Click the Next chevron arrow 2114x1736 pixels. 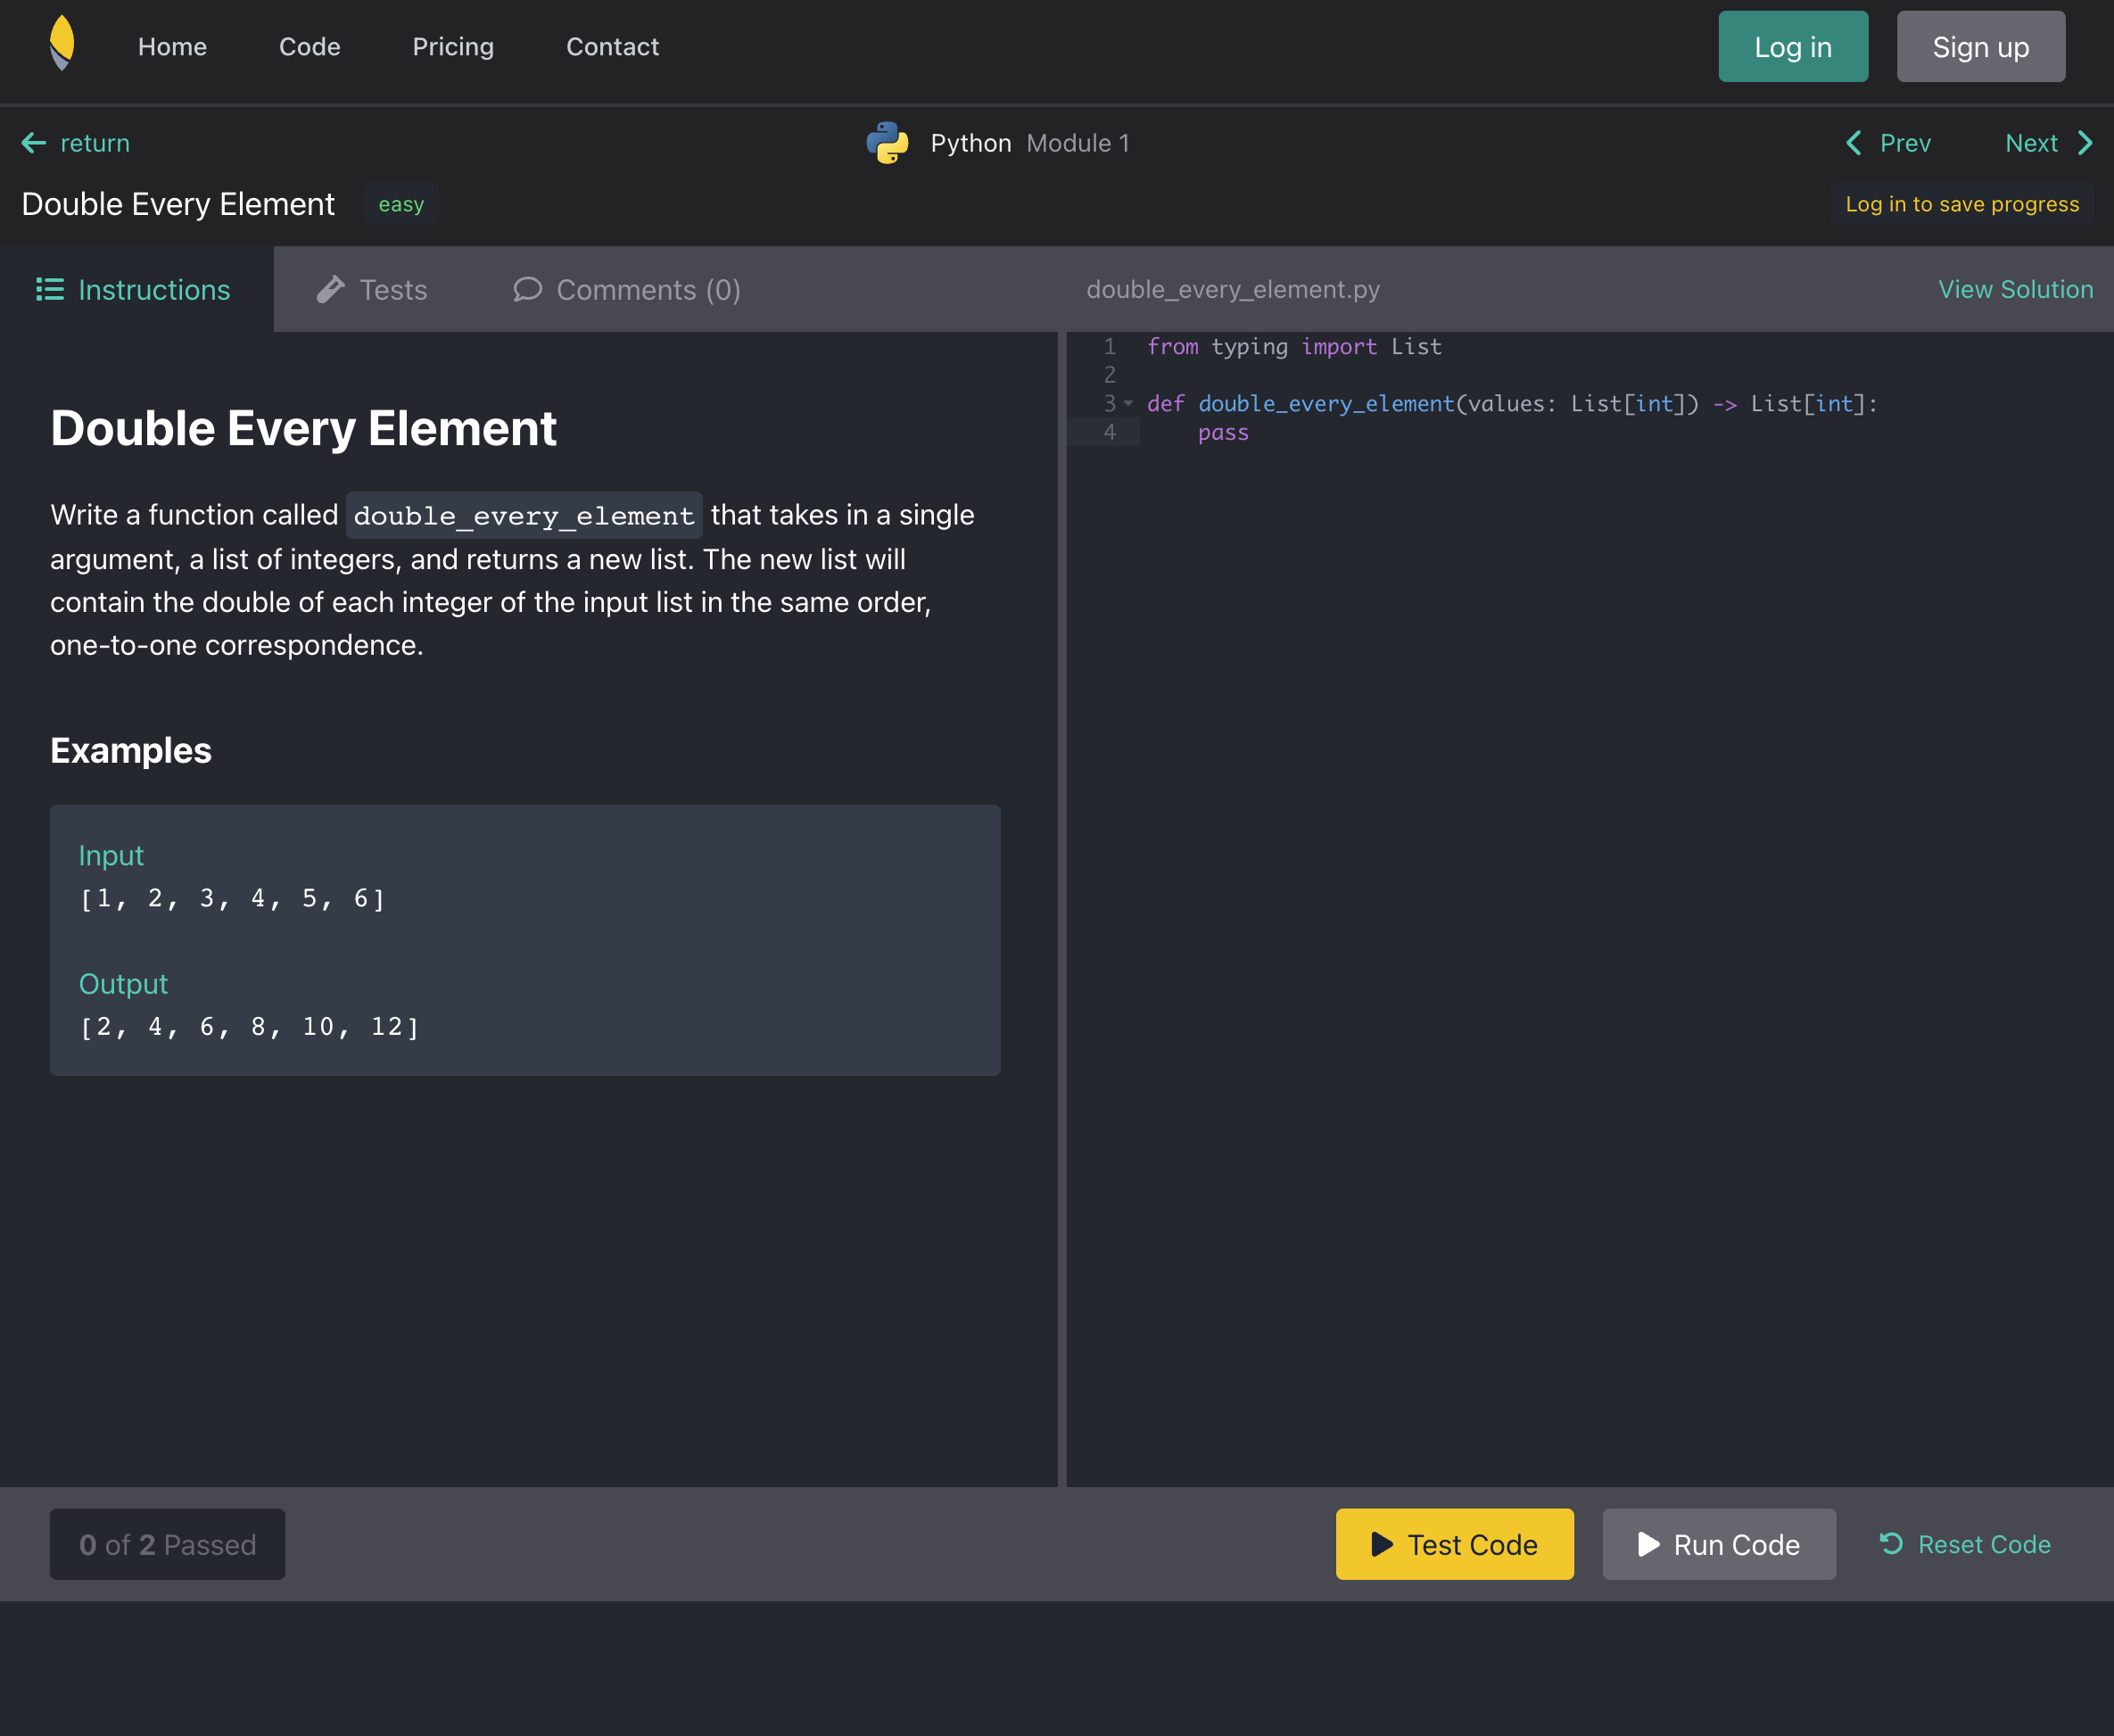2085,143
